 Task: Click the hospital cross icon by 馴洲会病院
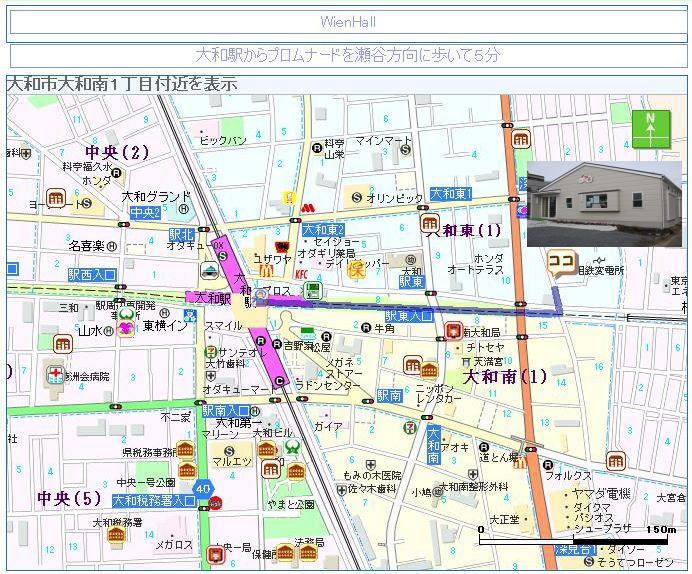coord(54,374)
